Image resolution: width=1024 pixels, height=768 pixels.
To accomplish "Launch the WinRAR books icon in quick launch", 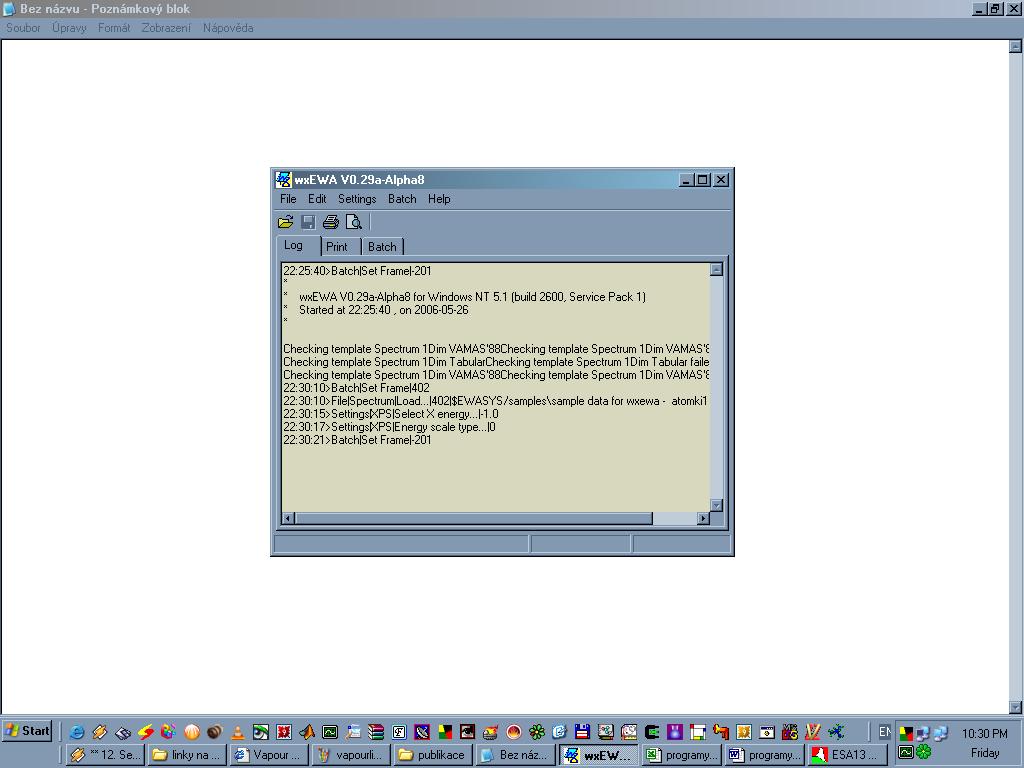I will click(x=376, y=732).
